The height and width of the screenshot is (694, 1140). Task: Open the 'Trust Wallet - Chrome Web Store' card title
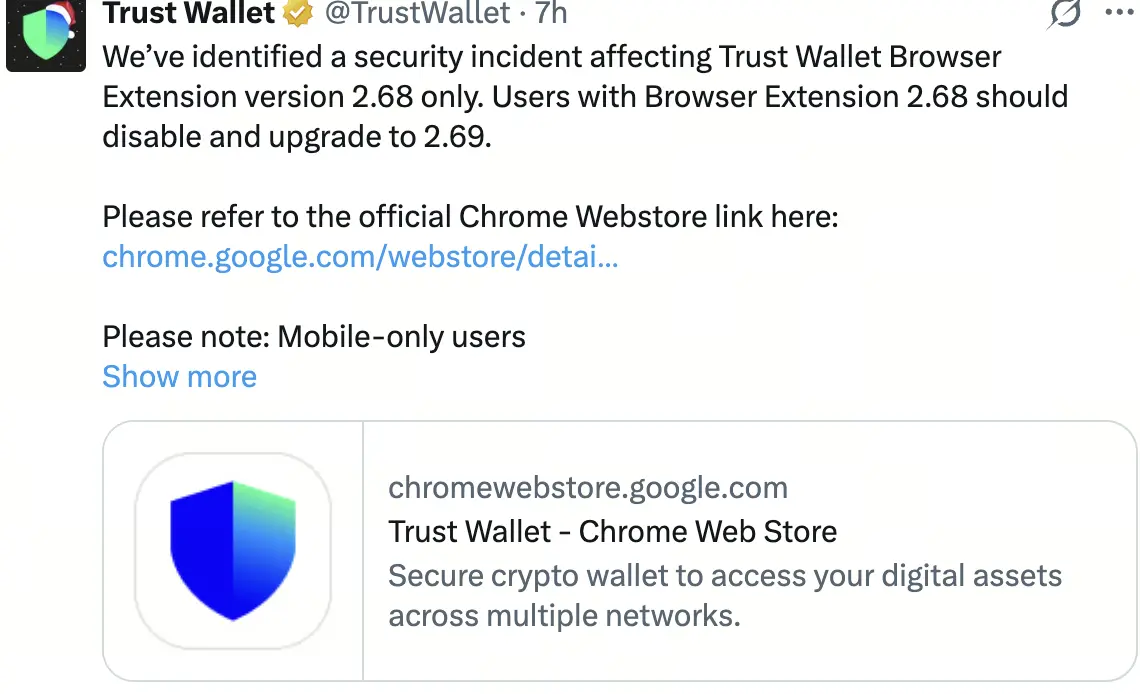coord(612,531)
